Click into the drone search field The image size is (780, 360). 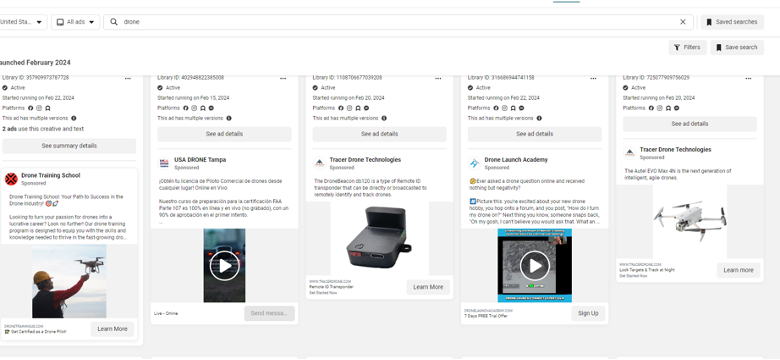398,22
